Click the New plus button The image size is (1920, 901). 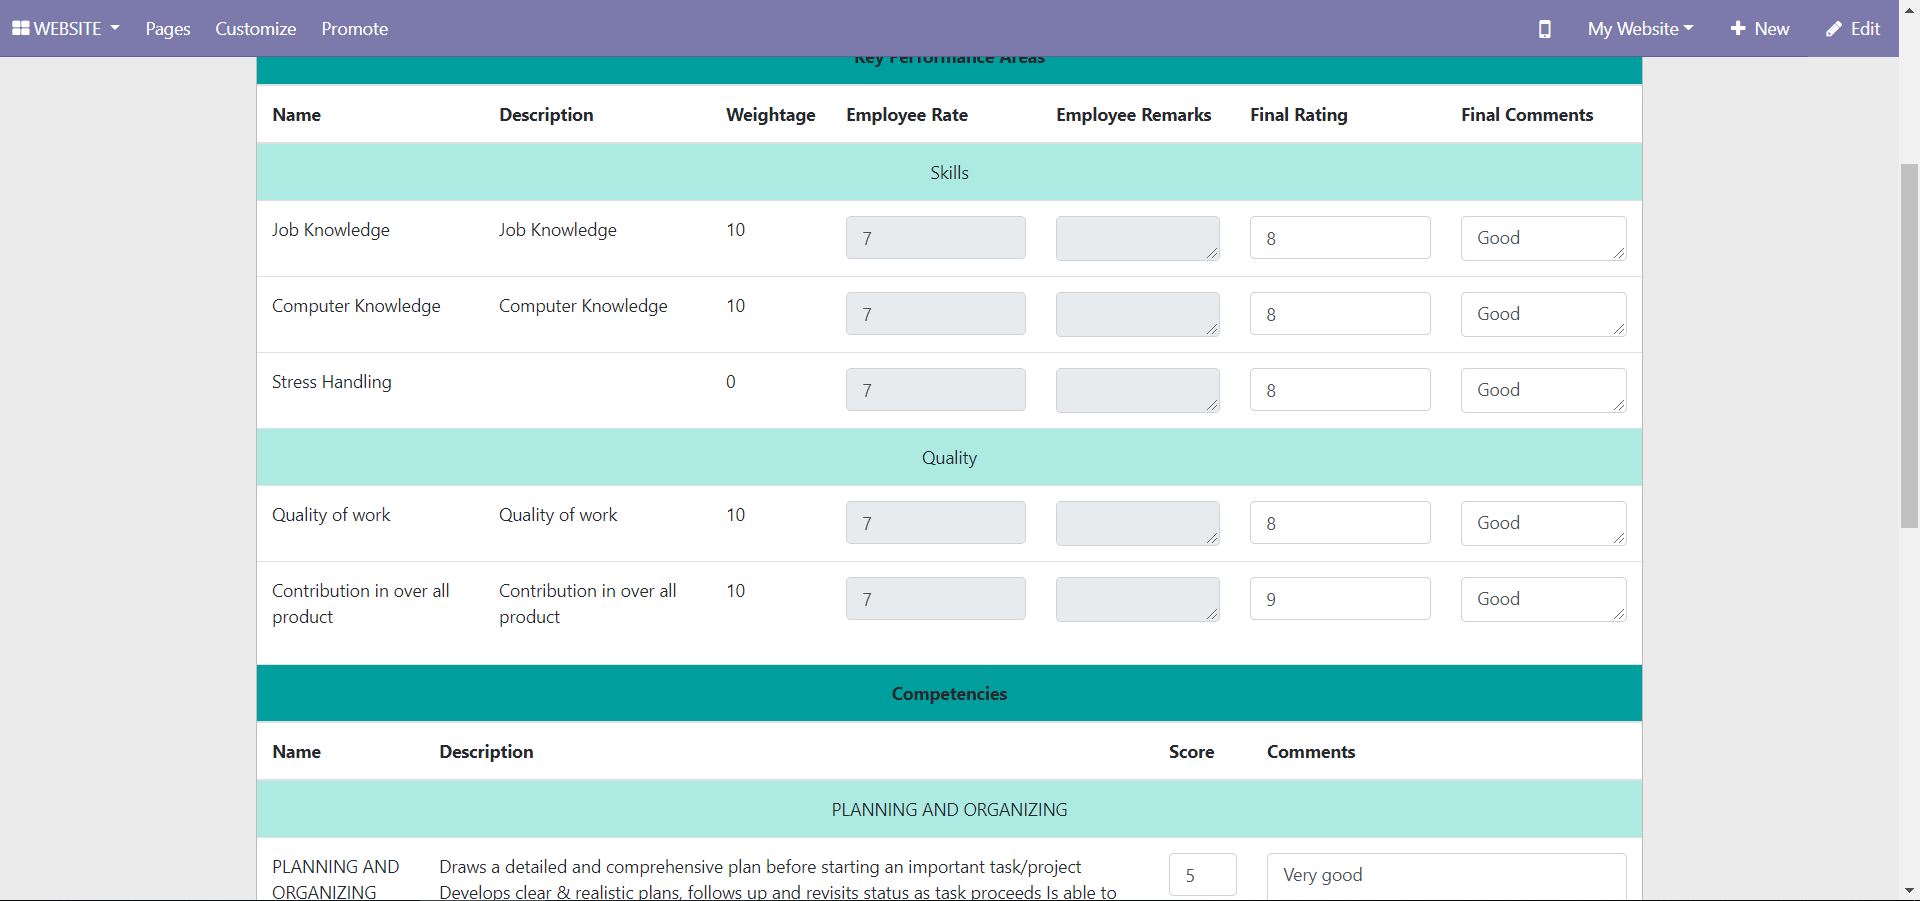pos(1760,29)
